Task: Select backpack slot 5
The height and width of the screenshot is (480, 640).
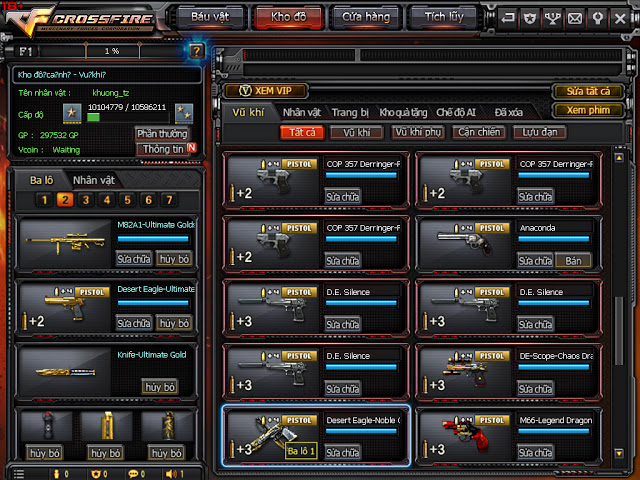Action: coord(127,200)
